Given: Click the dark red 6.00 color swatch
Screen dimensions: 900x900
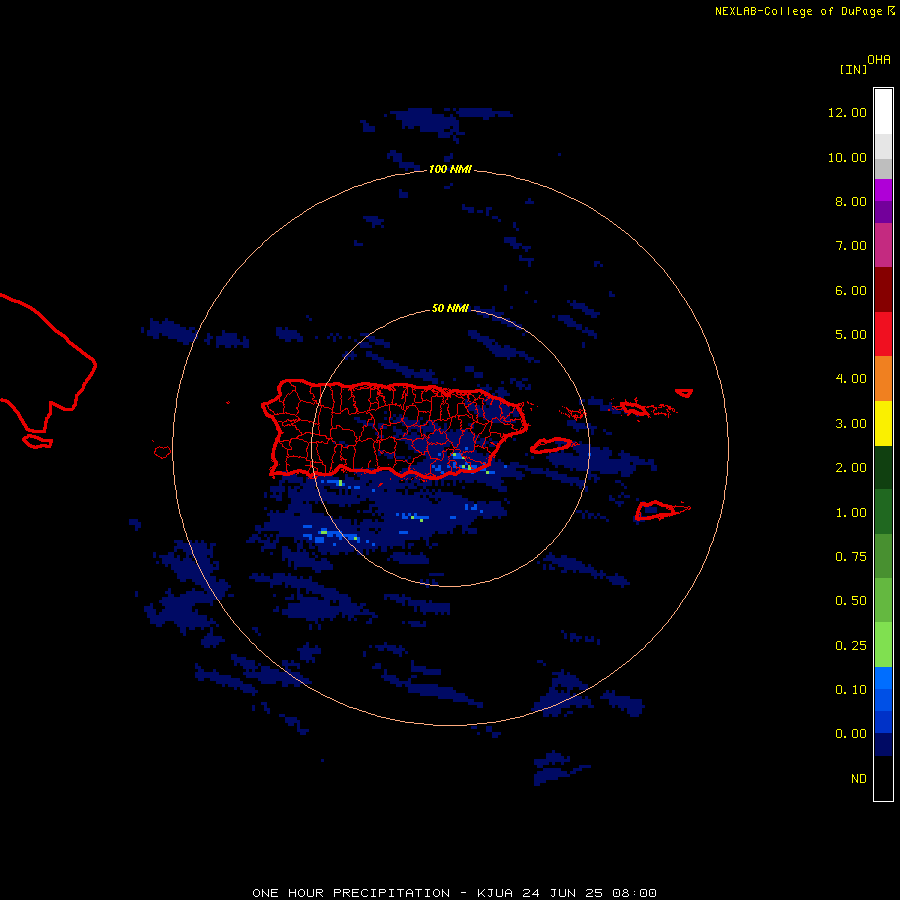Looking at the screenshot, I should pyautogui.click(x=883, y=290).
